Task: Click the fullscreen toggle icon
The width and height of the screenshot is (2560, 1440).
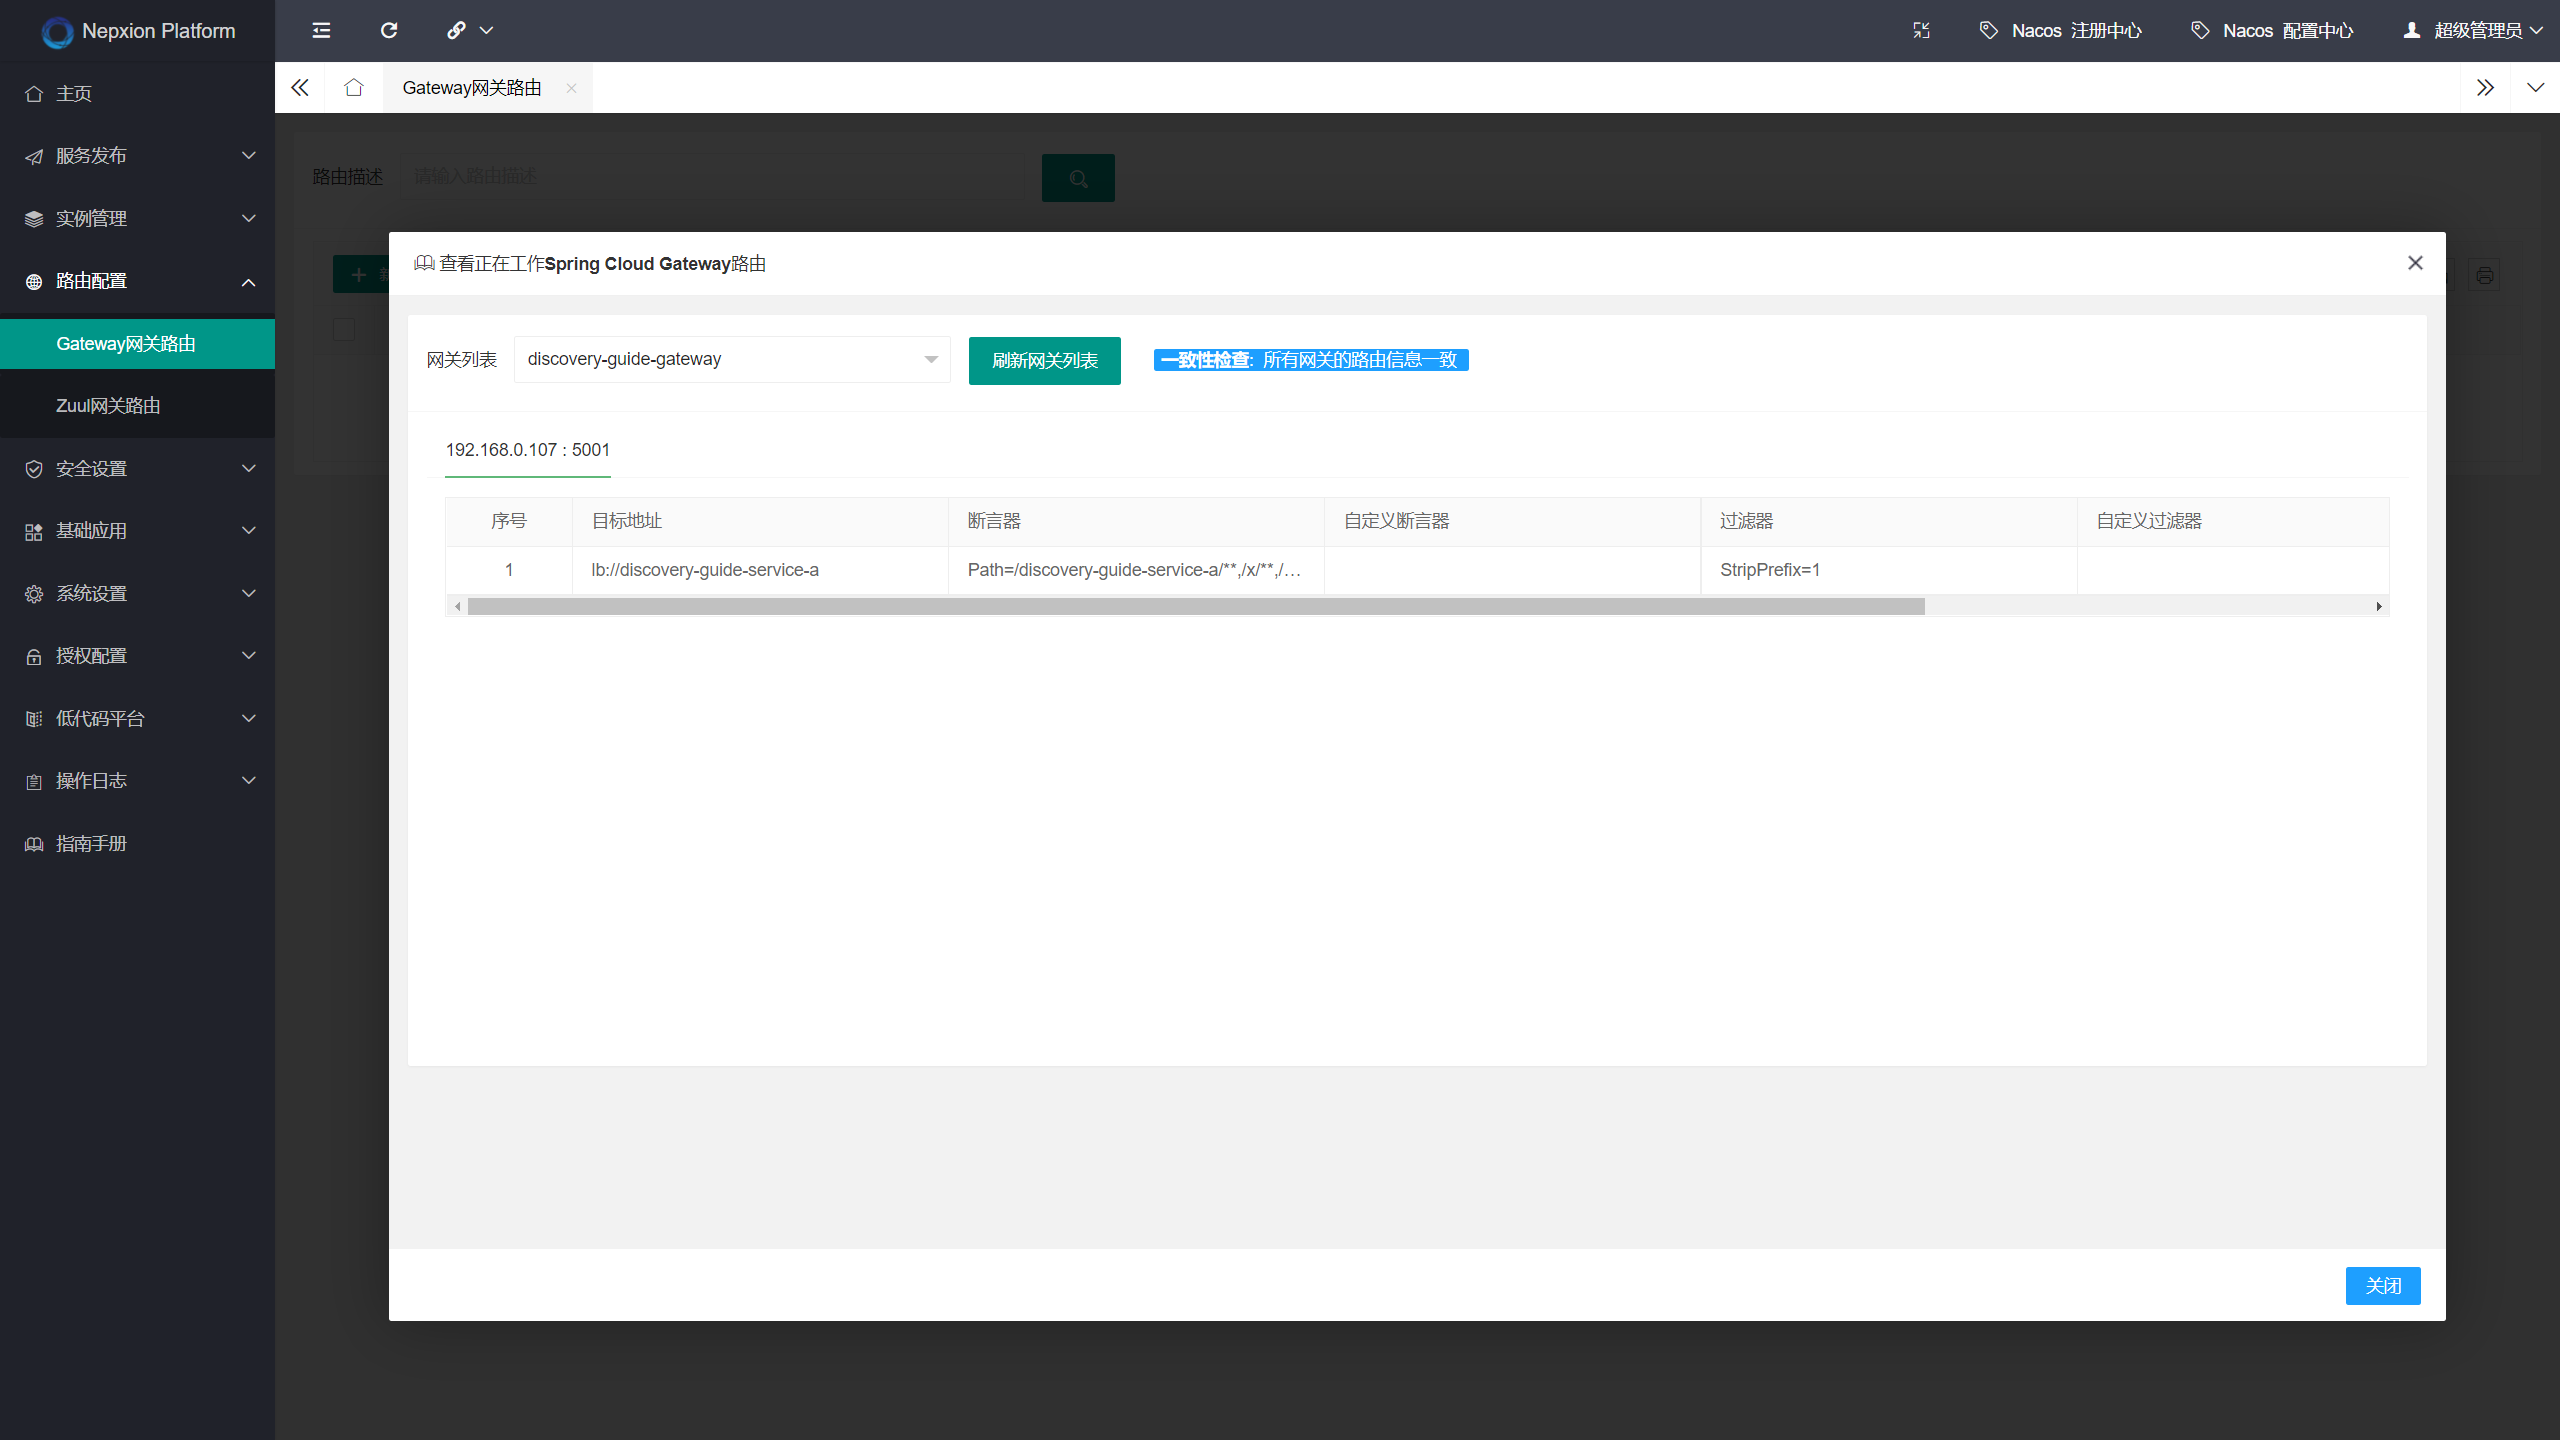Action: [1921, 30]
